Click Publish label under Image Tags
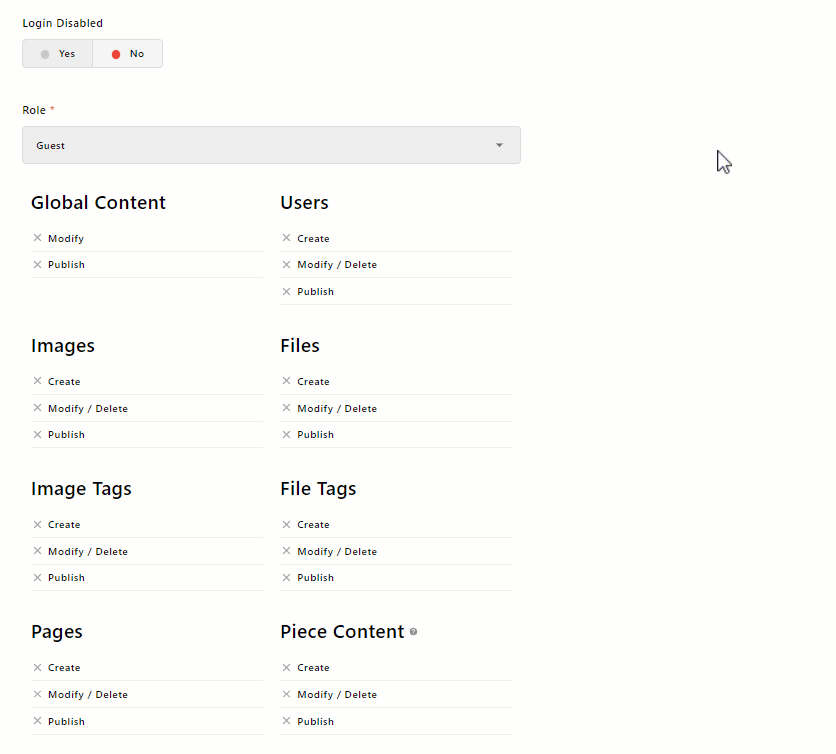 pos(66,578)
